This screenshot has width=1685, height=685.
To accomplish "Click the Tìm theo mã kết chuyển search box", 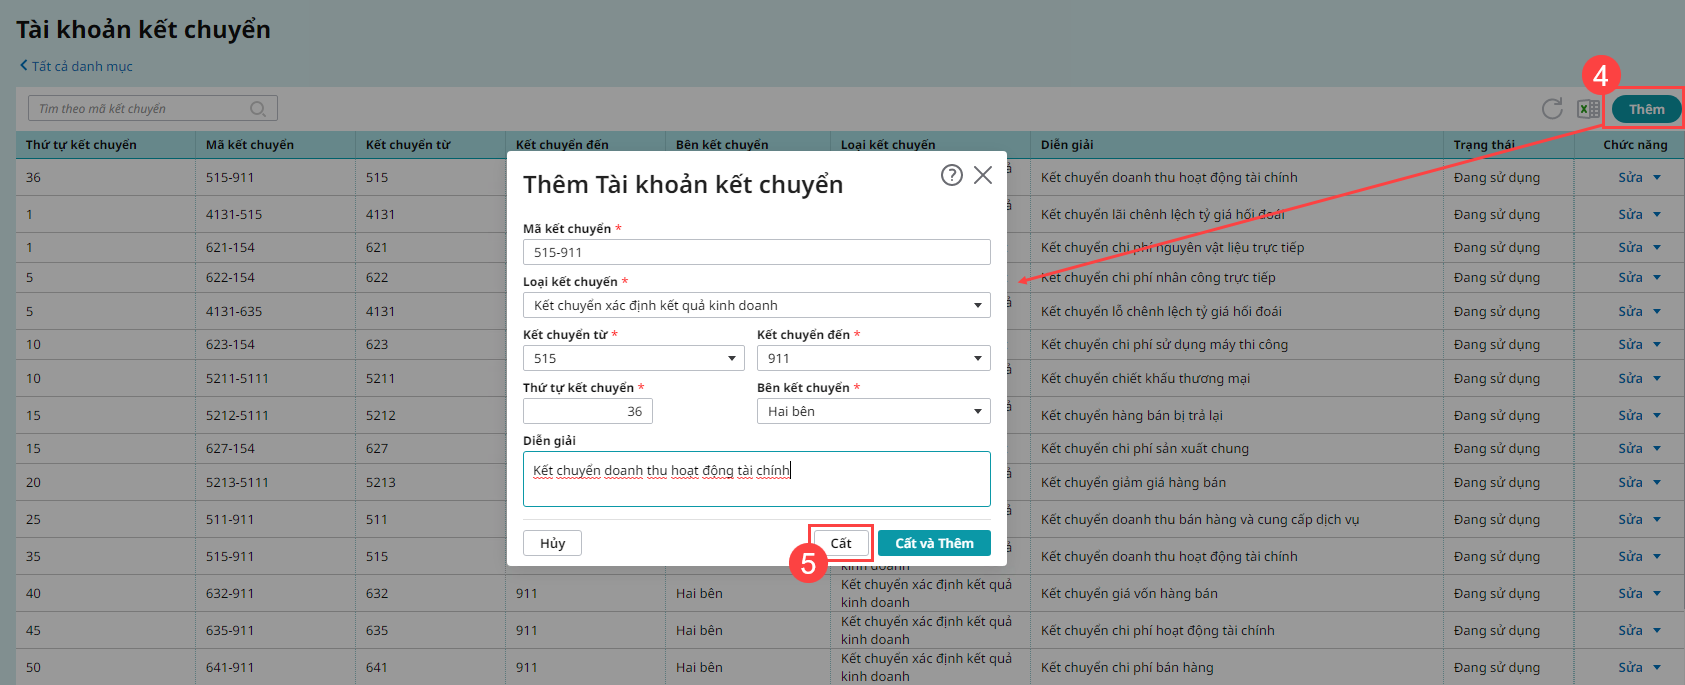I will point(147,109).
